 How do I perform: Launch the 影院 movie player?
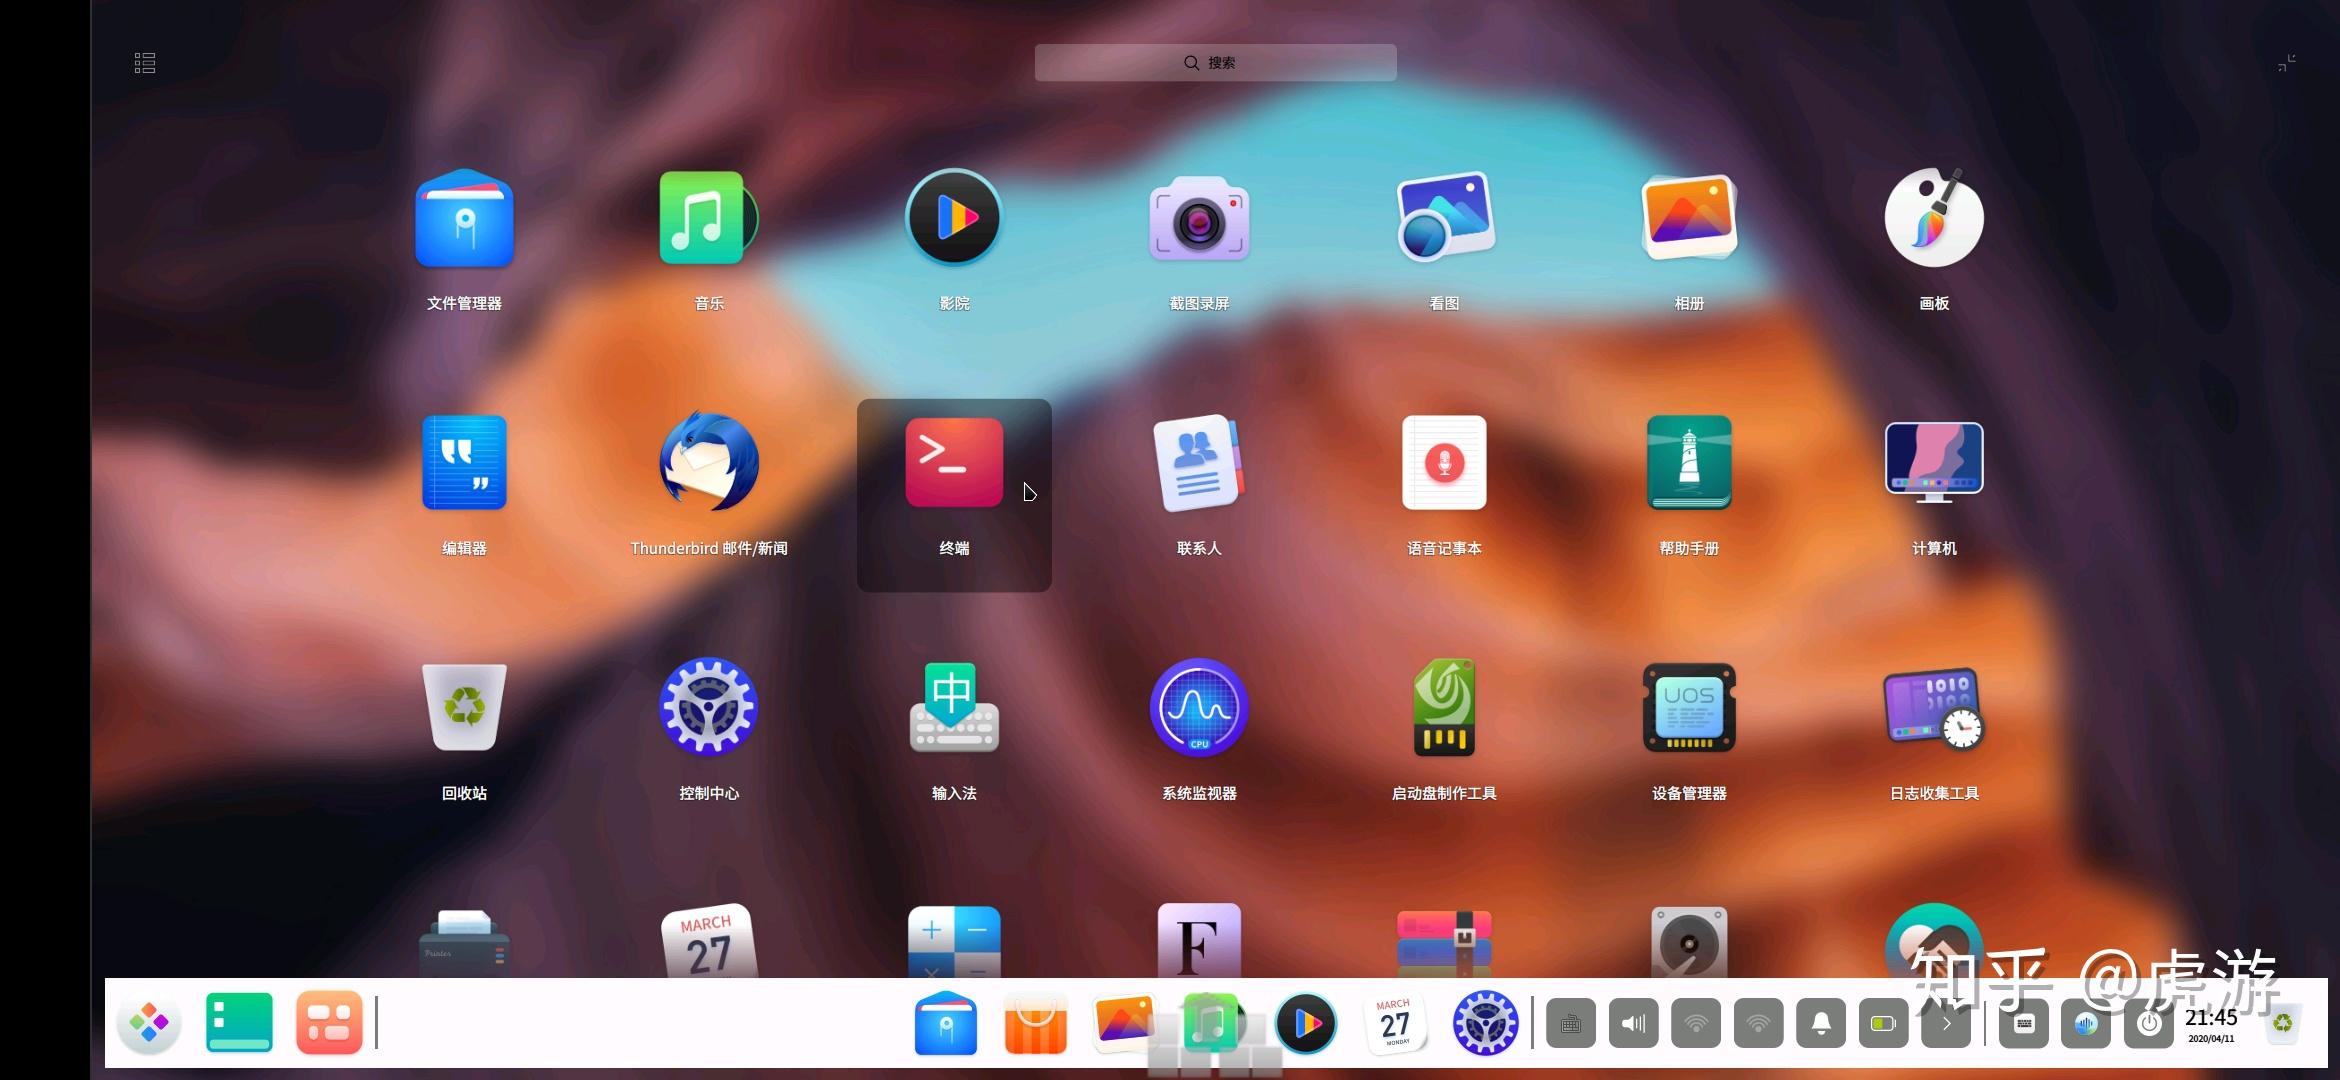tap(954, 219)
